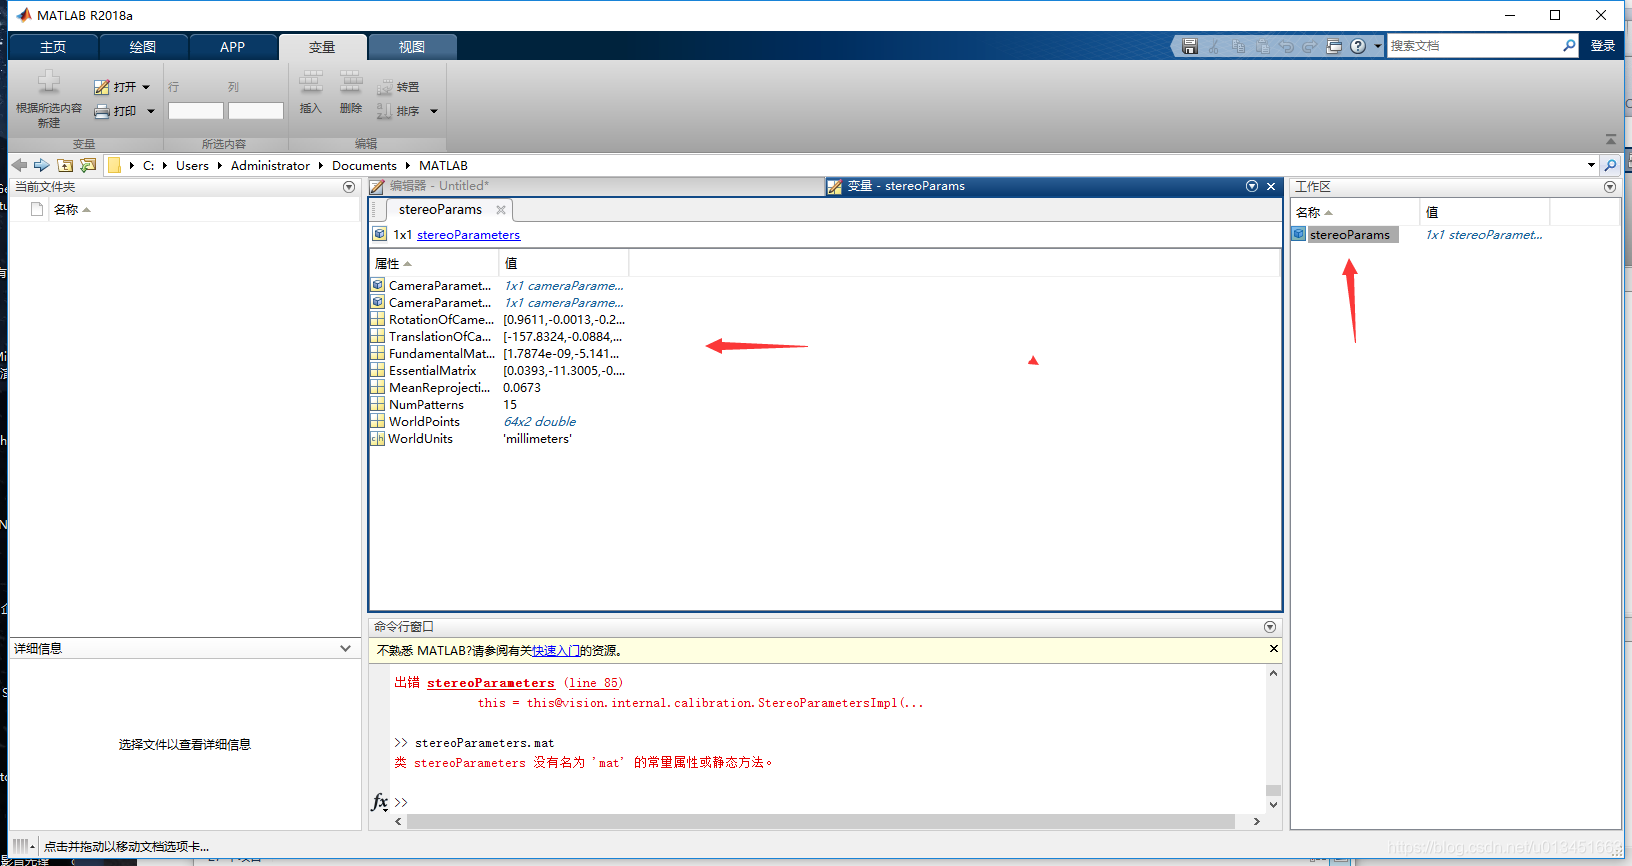Switch to the APP tab
Image resolution: width=1632 pixels, height=866 pixels.
coord(232,47)
